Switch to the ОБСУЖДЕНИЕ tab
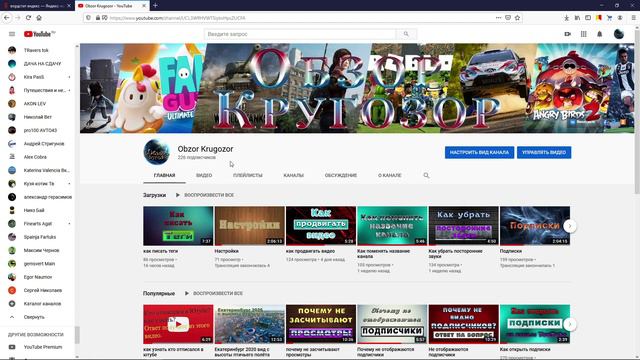This screenshot has width=640, height=360. (x=341, y=176)
